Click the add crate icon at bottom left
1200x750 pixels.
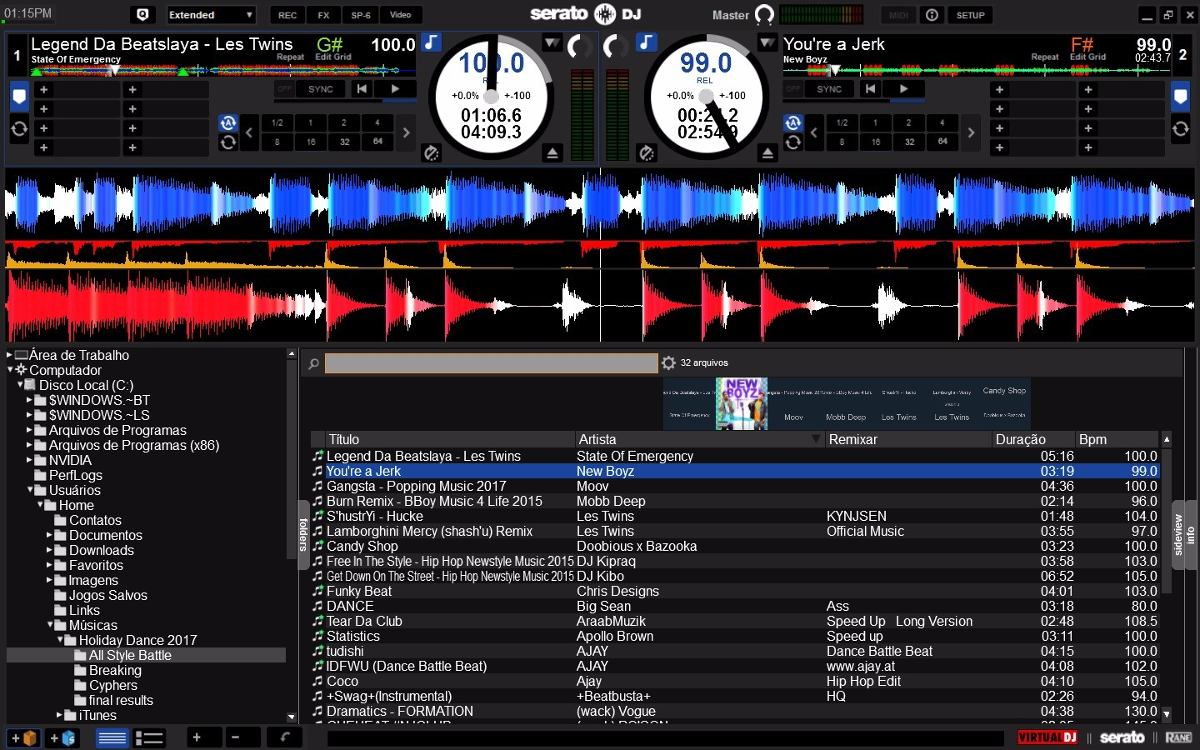click(x=24, y=738)
